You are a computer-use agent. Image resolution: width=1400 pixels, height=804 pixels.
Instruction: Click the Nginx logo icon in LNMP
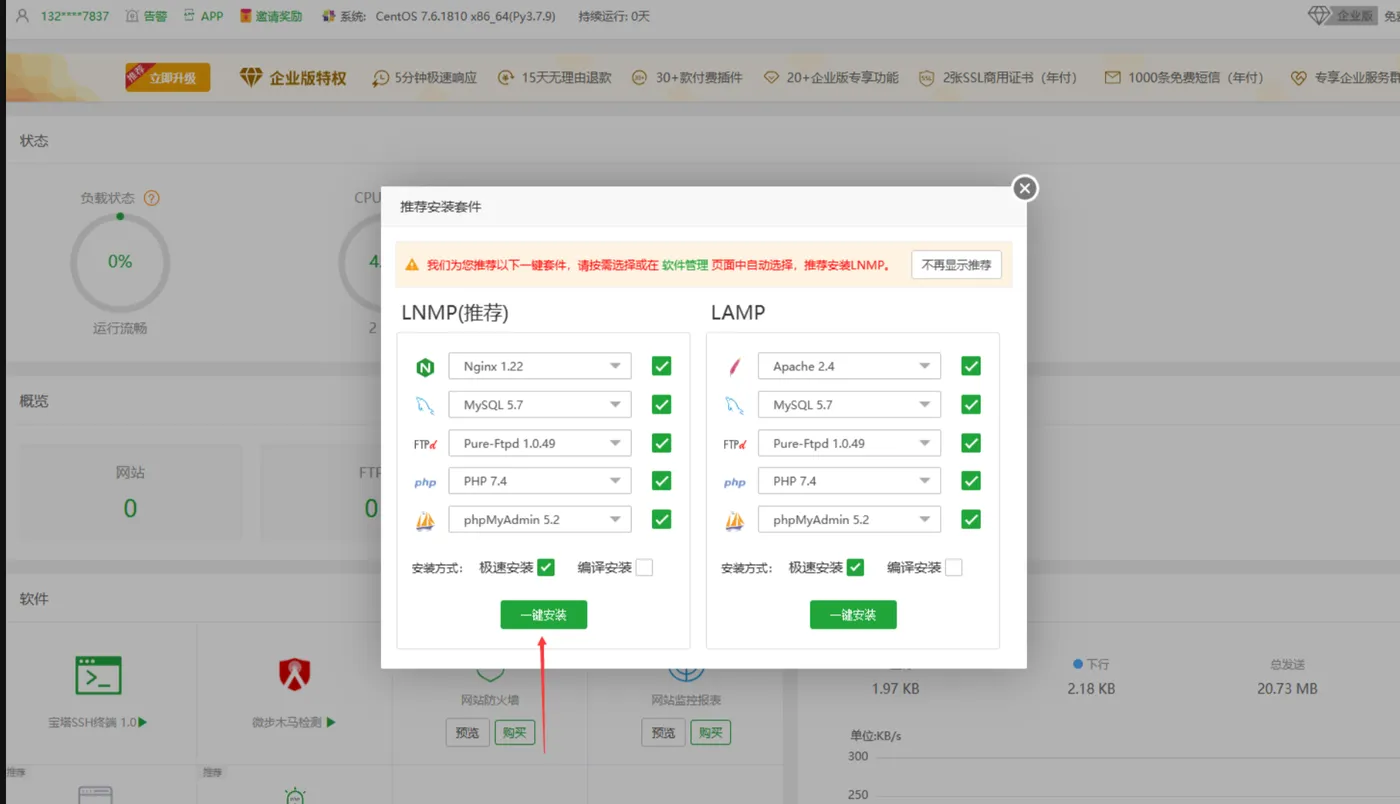tap(425, 367)
